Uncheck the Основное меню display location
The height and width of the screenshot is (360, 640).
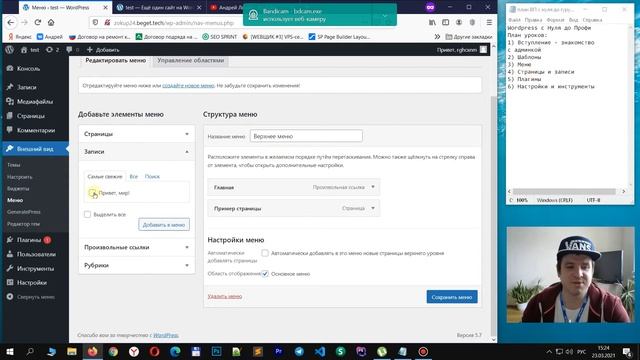point(265,273)
